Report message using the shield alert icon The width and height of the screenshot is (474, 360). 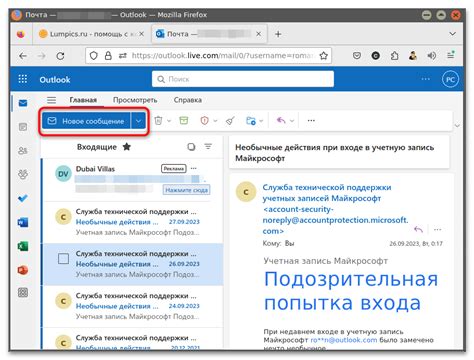pyautogui.click(x=204, y=121)
